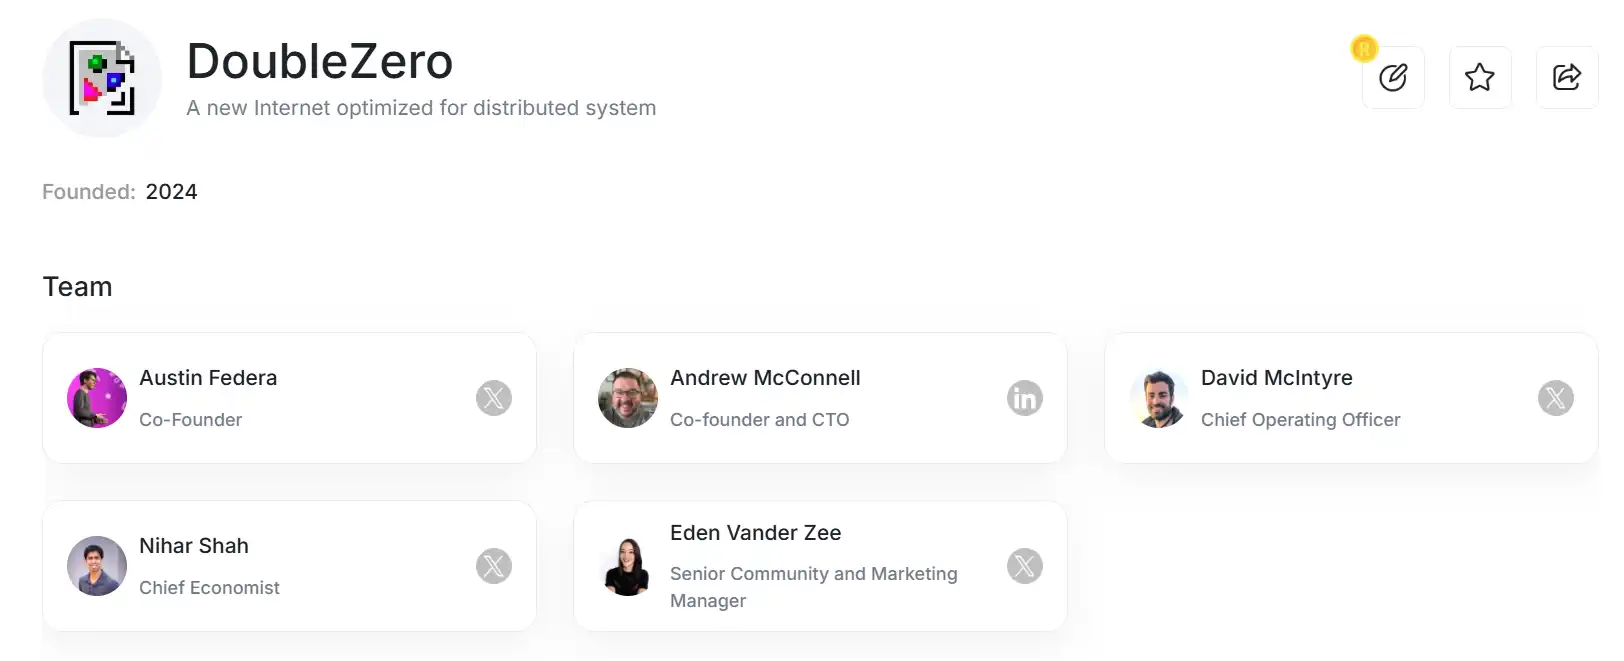Open Austin Federa's X profile icon

[494, 398]
